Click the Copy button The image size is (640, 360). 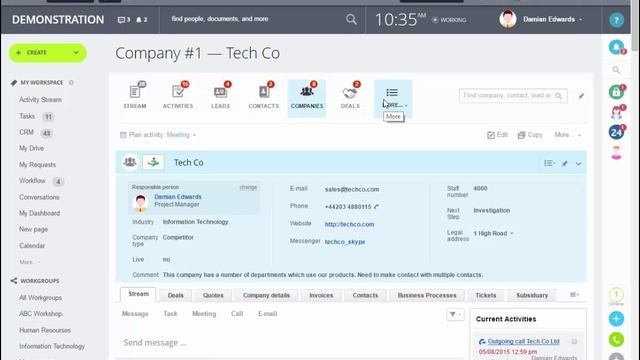[530, 135]
